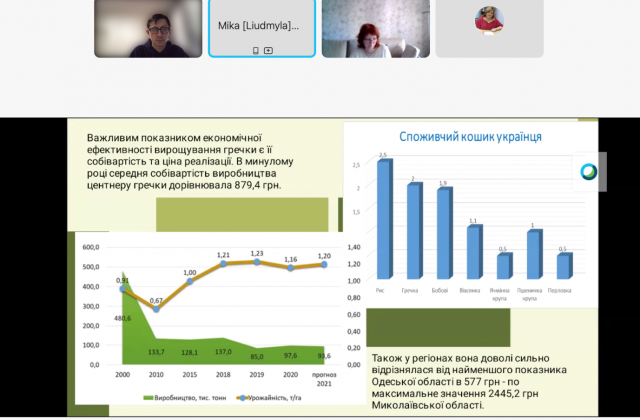
Task: Click the yield data point labeled 0,91 for 2000
Action: (x=122, y=289)
